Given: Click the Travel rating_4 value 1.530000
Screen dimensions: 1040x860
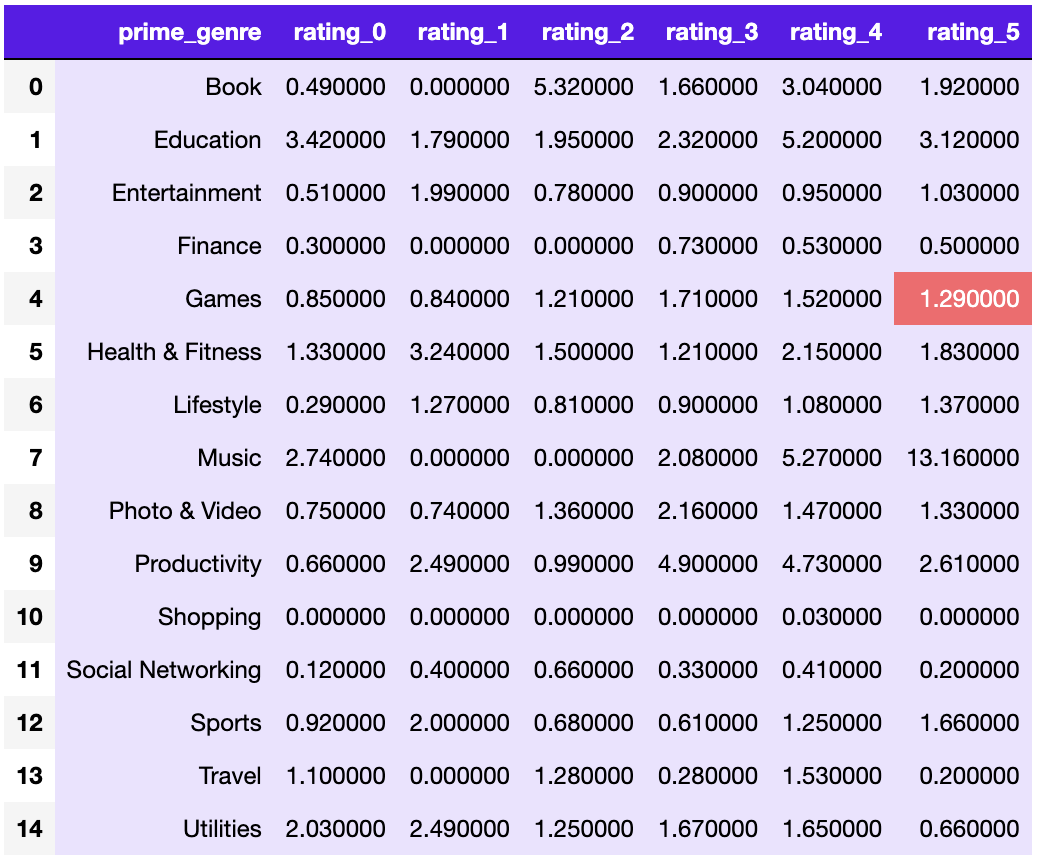Looking at the screenshot, I should [x=832, y=776].
